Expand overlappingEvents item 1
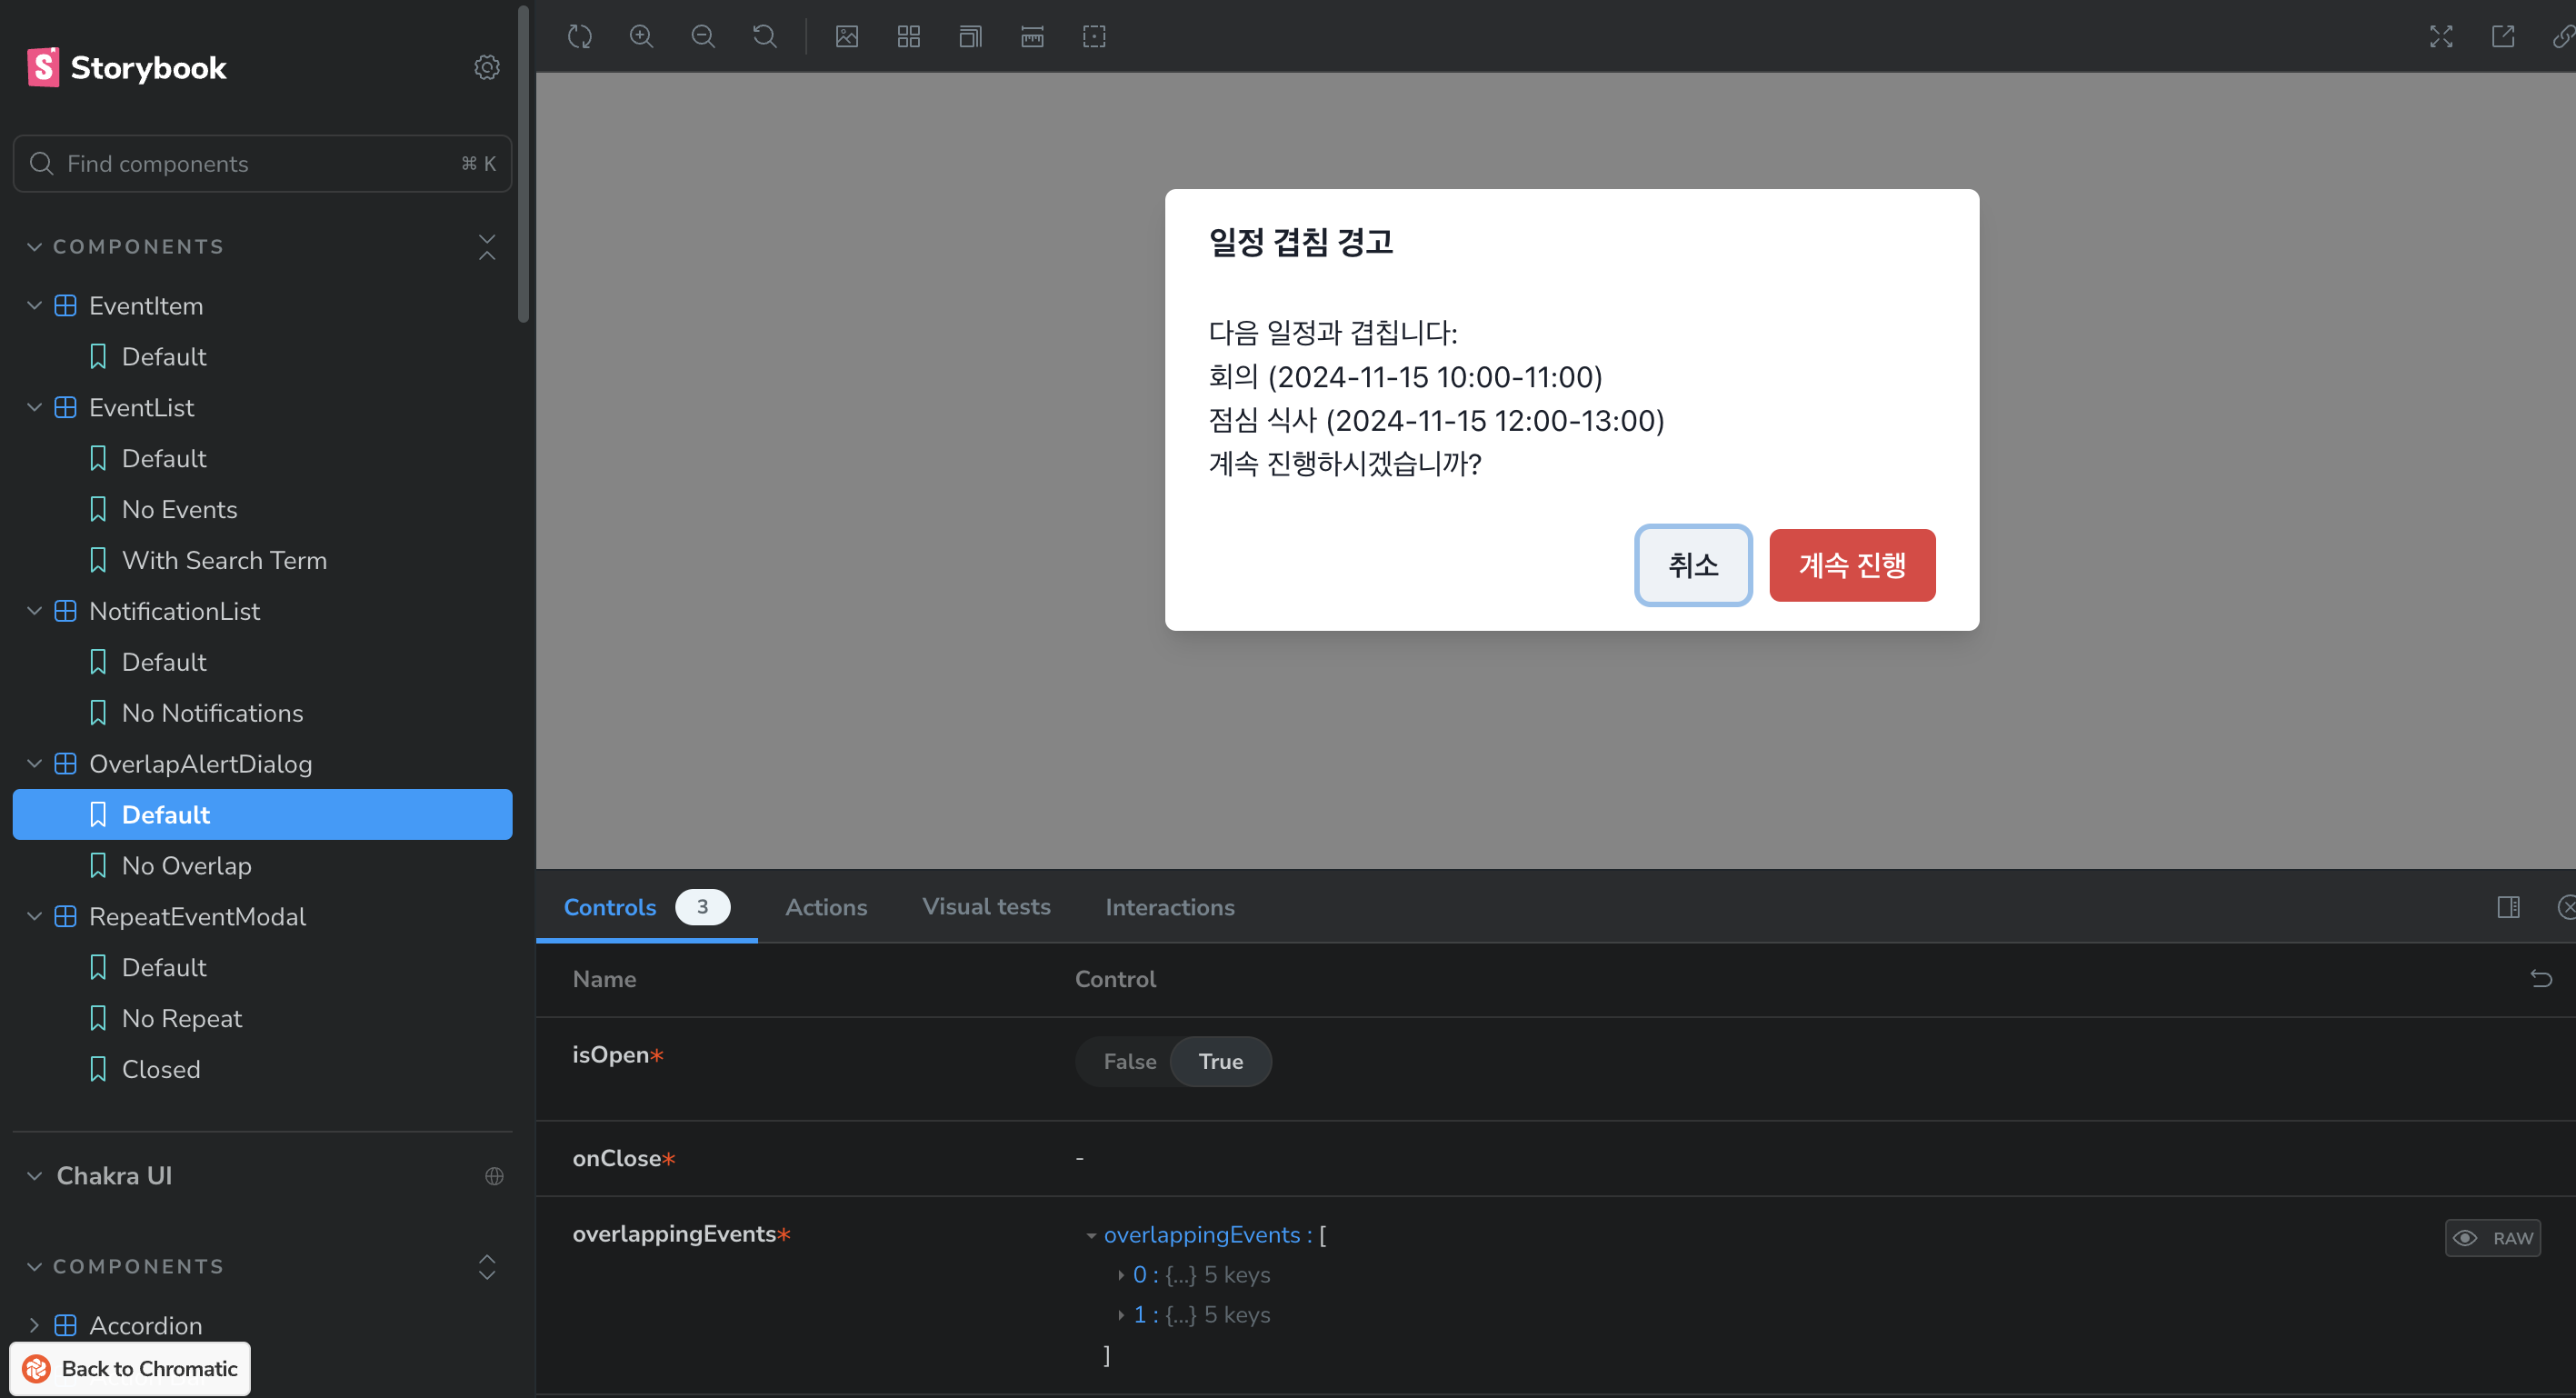Screen dimensions: 2576x1398 click(1121, 1316)
